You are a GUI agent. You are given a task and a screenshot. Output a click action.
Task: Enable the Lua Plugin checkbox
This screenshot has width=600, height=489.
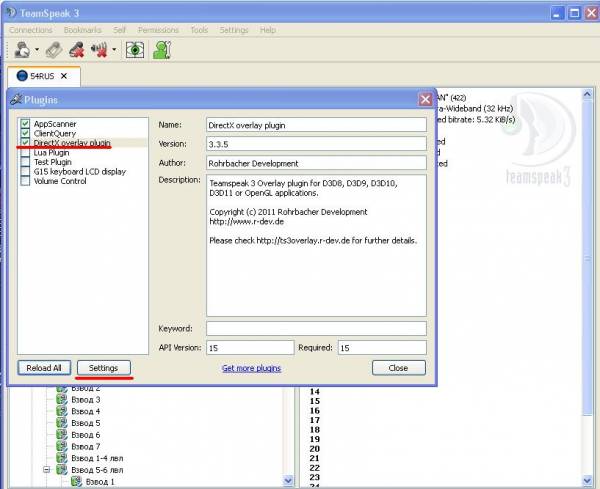coord(25,152)
